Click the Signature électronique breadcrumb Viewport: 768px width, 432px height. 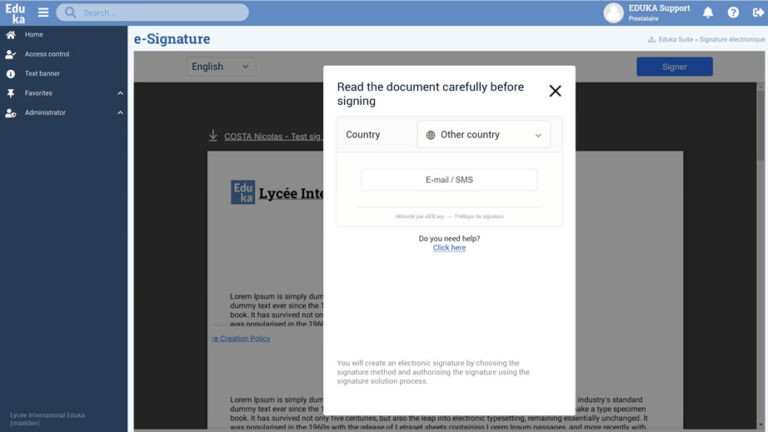(732, 40)
